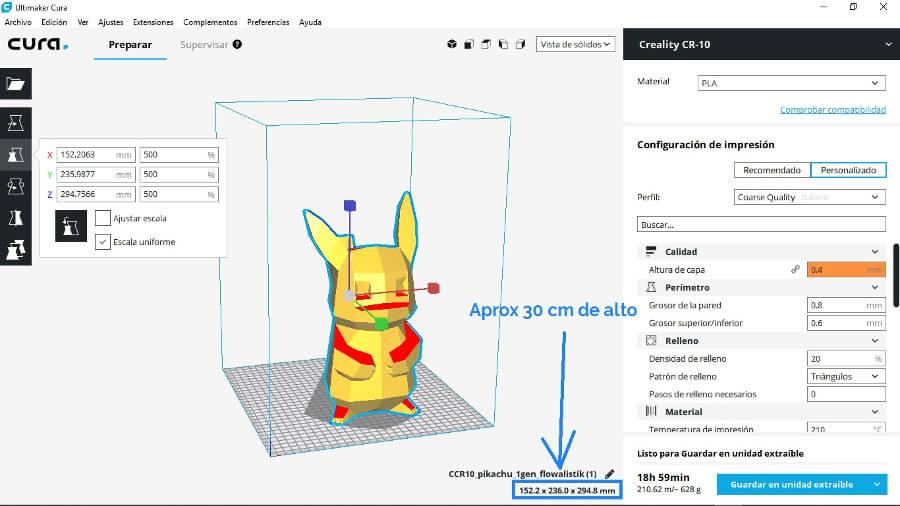900x506 pixels.
Task: Switch to top camera view icon
Action: point(486,44)
